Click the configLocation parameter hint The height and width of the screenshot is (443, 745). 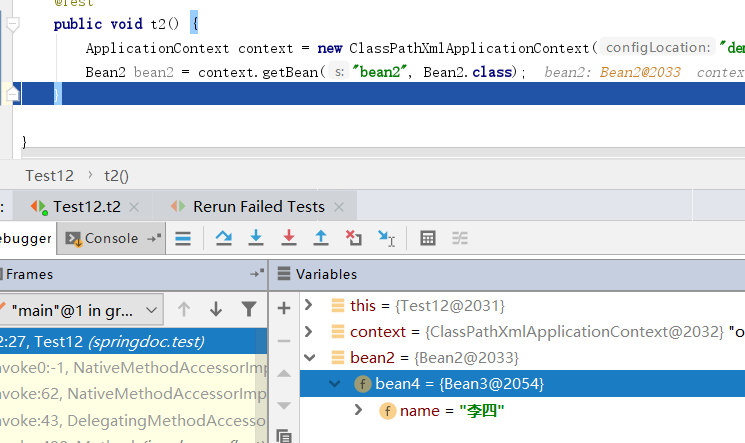click(658, 48)
